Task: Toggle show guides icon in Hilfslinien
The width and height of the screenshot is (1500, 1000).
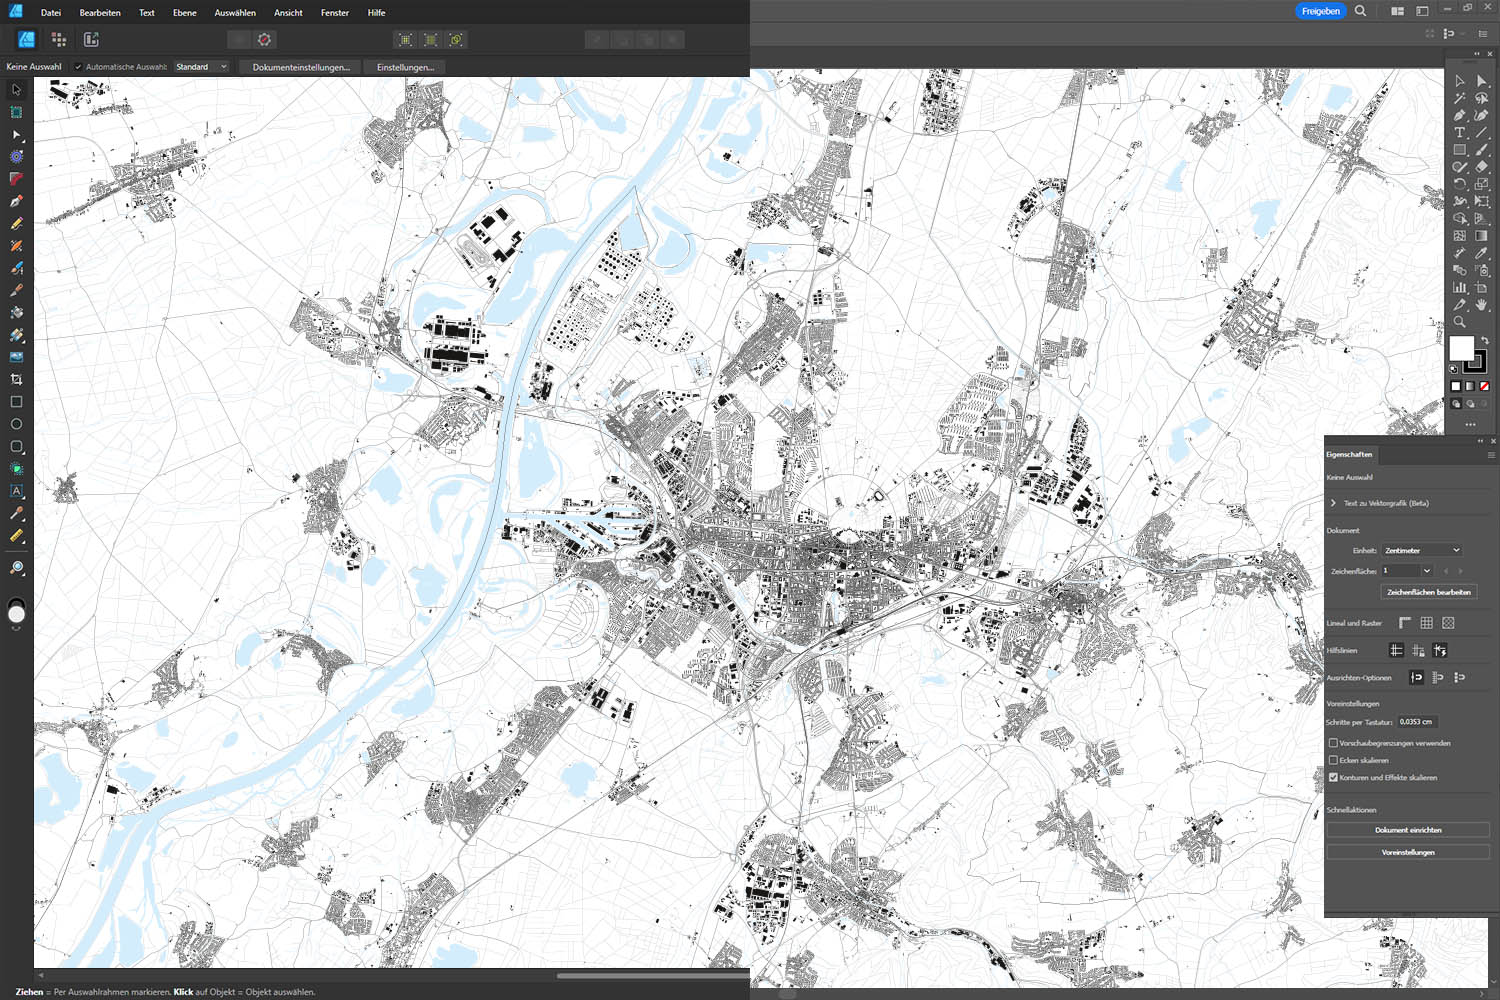Action: [x=1397, y=650]
